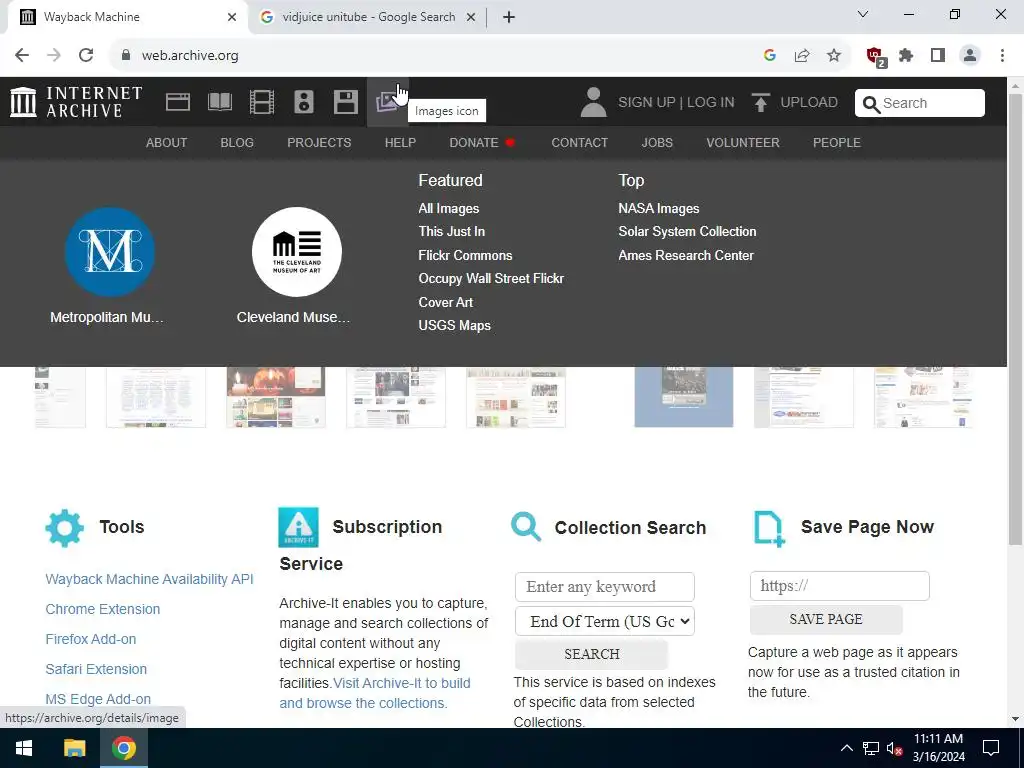The width and height of the screenshot is (1024, 768).
Task: Open the Audio speaker icon
Action: tap(304, 103)
